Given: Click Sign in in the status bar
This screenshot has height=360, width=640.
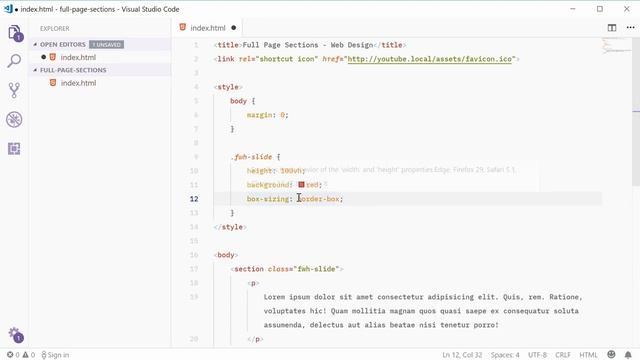Looking at the screenshot, I should pyautogui.click(x=55, y=355).
